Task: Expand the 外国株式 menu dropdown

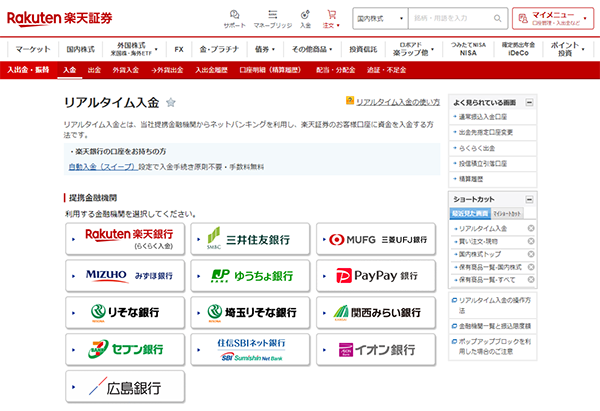Action: [134, 49]
